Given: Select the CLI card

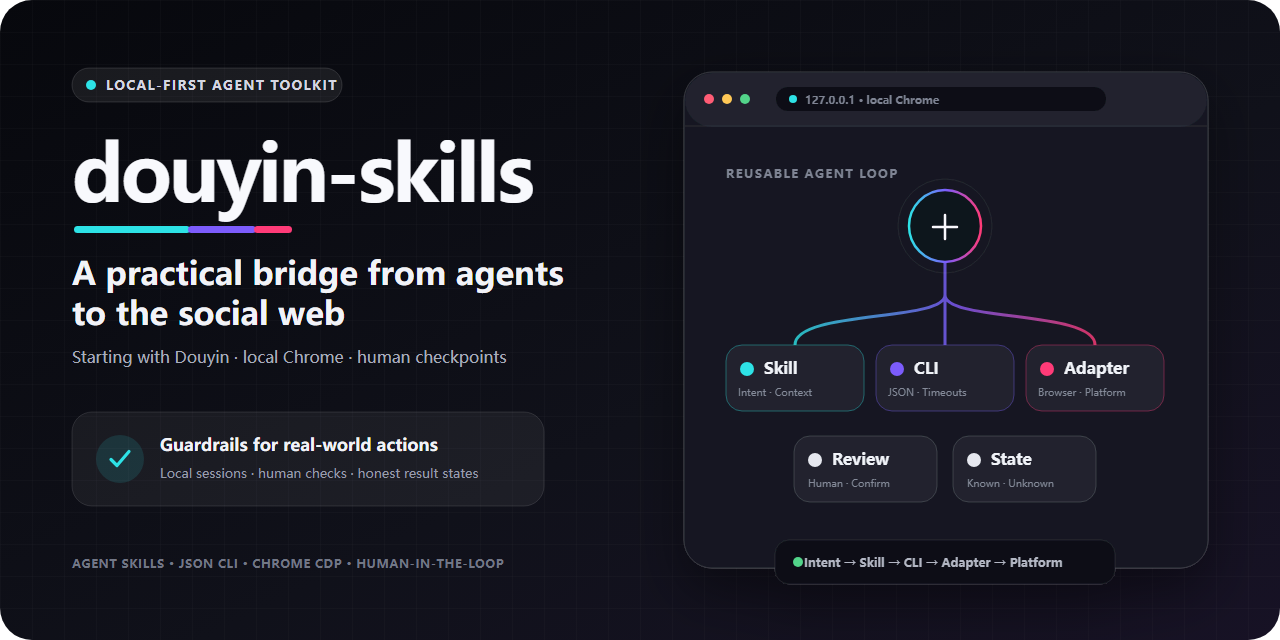Looking at the screenshot, I should point(945,378).
